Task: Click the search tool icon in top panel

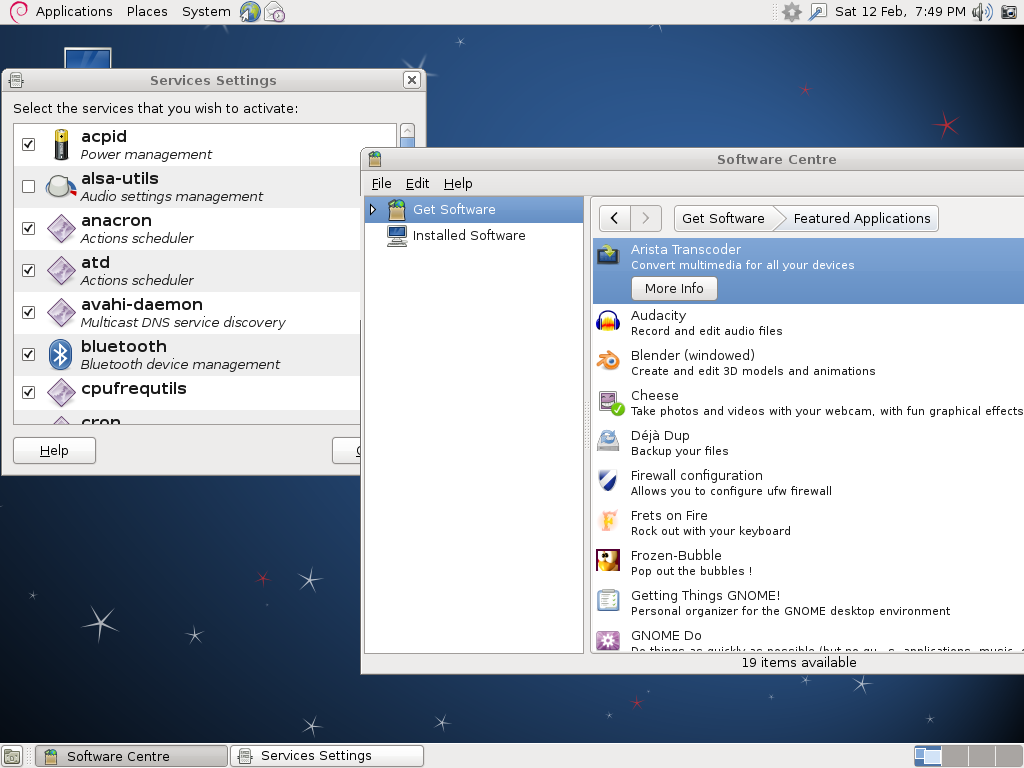Action: point(818,12)
